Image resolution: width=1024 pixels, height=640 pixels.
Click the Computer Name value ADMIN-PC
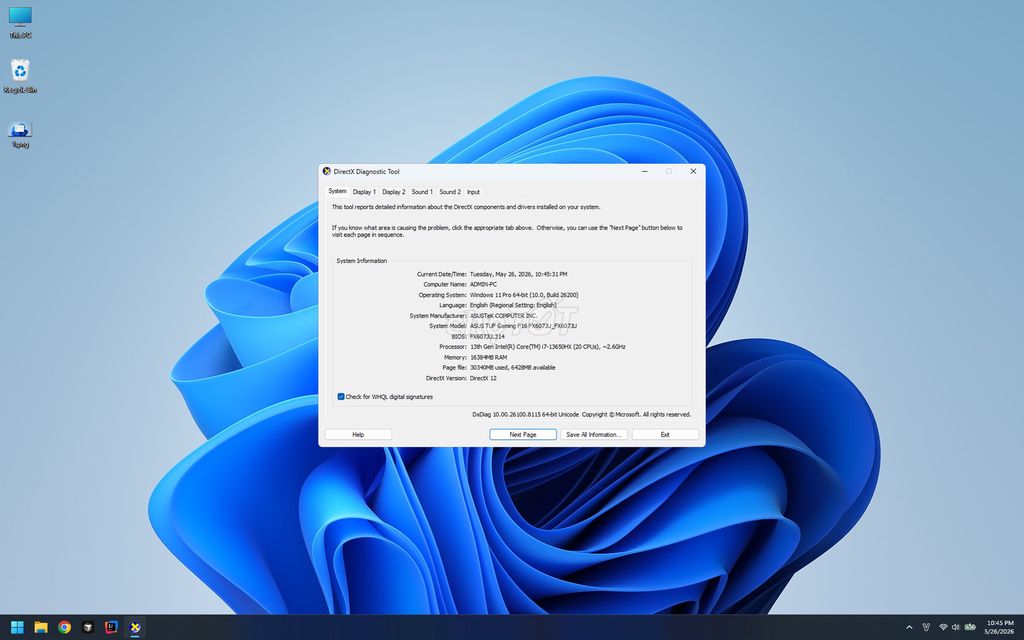click(x=483, y=285)
